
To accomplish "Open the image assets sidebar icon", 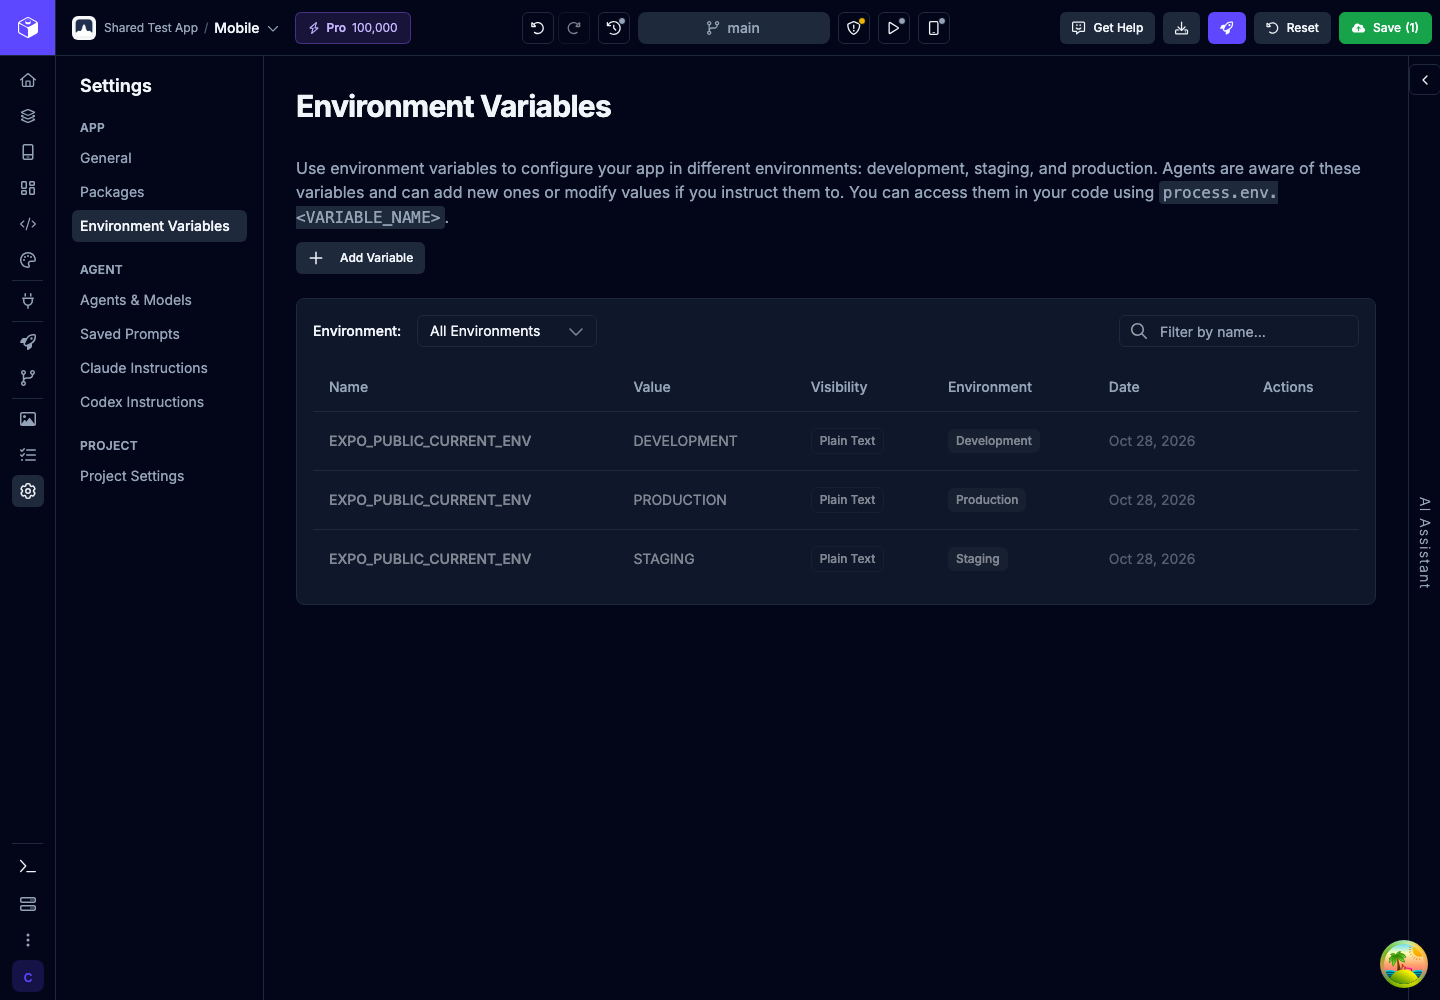I will (x=28, y=419).
